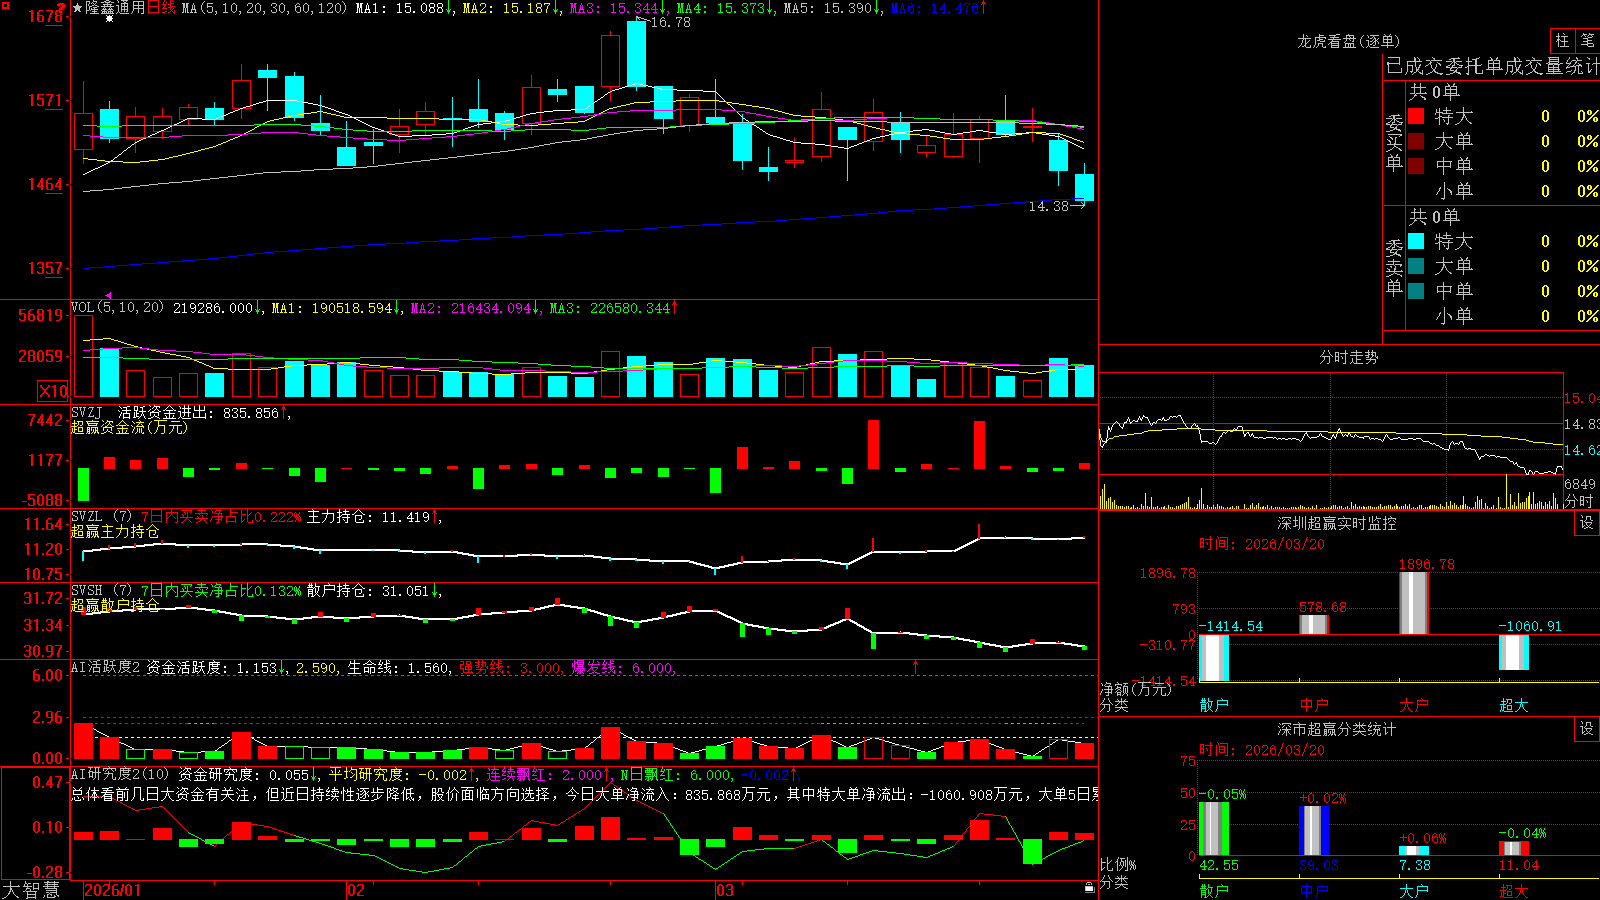The image size is (1600, 900).
Task: Click the AI研究度2(10) indicator label
Action: pos(120,774)
